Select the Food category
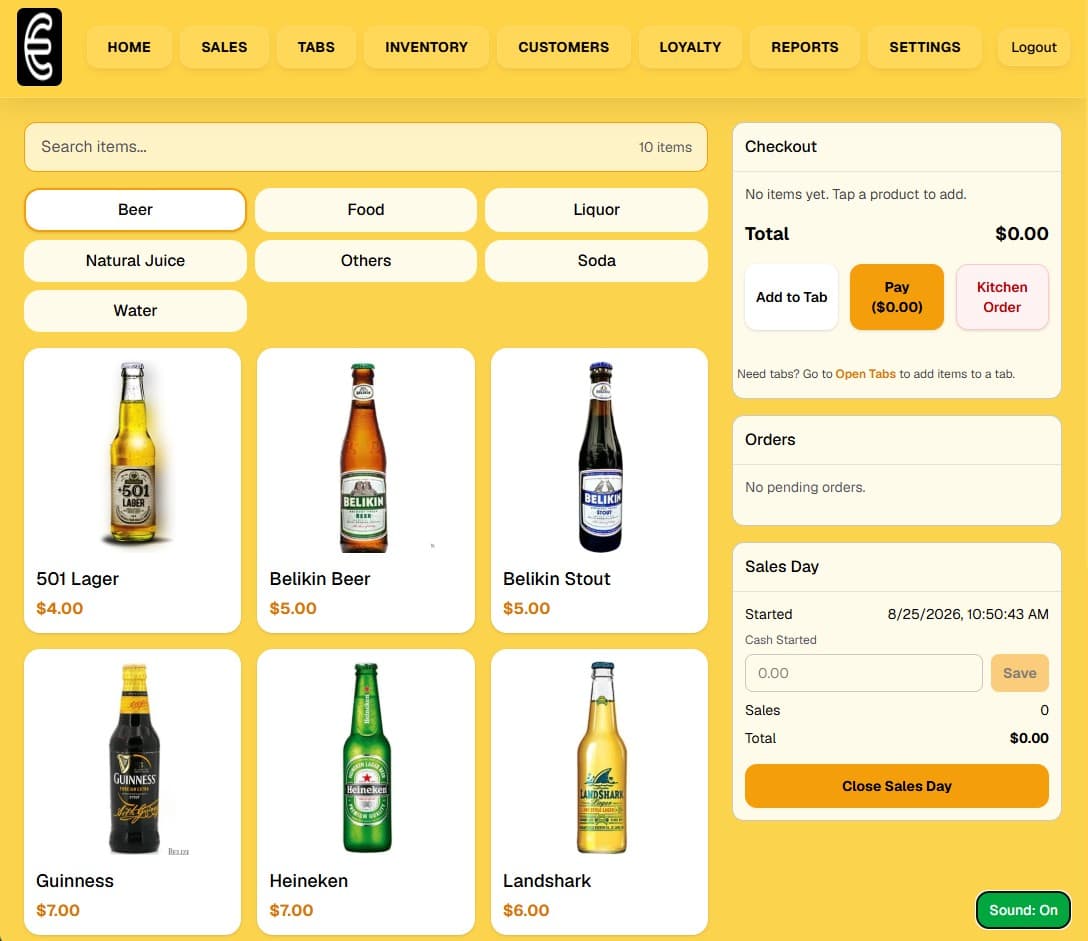 tap(366, 210)
